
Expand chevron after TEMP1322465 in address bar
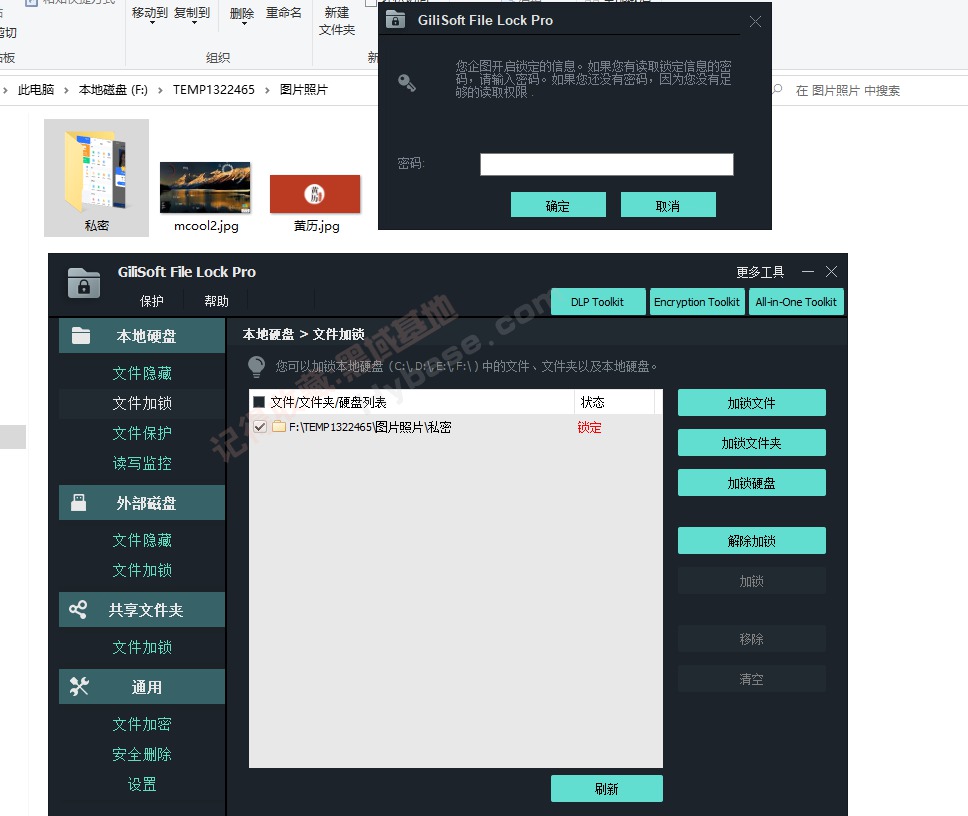[x=267, y=90]
